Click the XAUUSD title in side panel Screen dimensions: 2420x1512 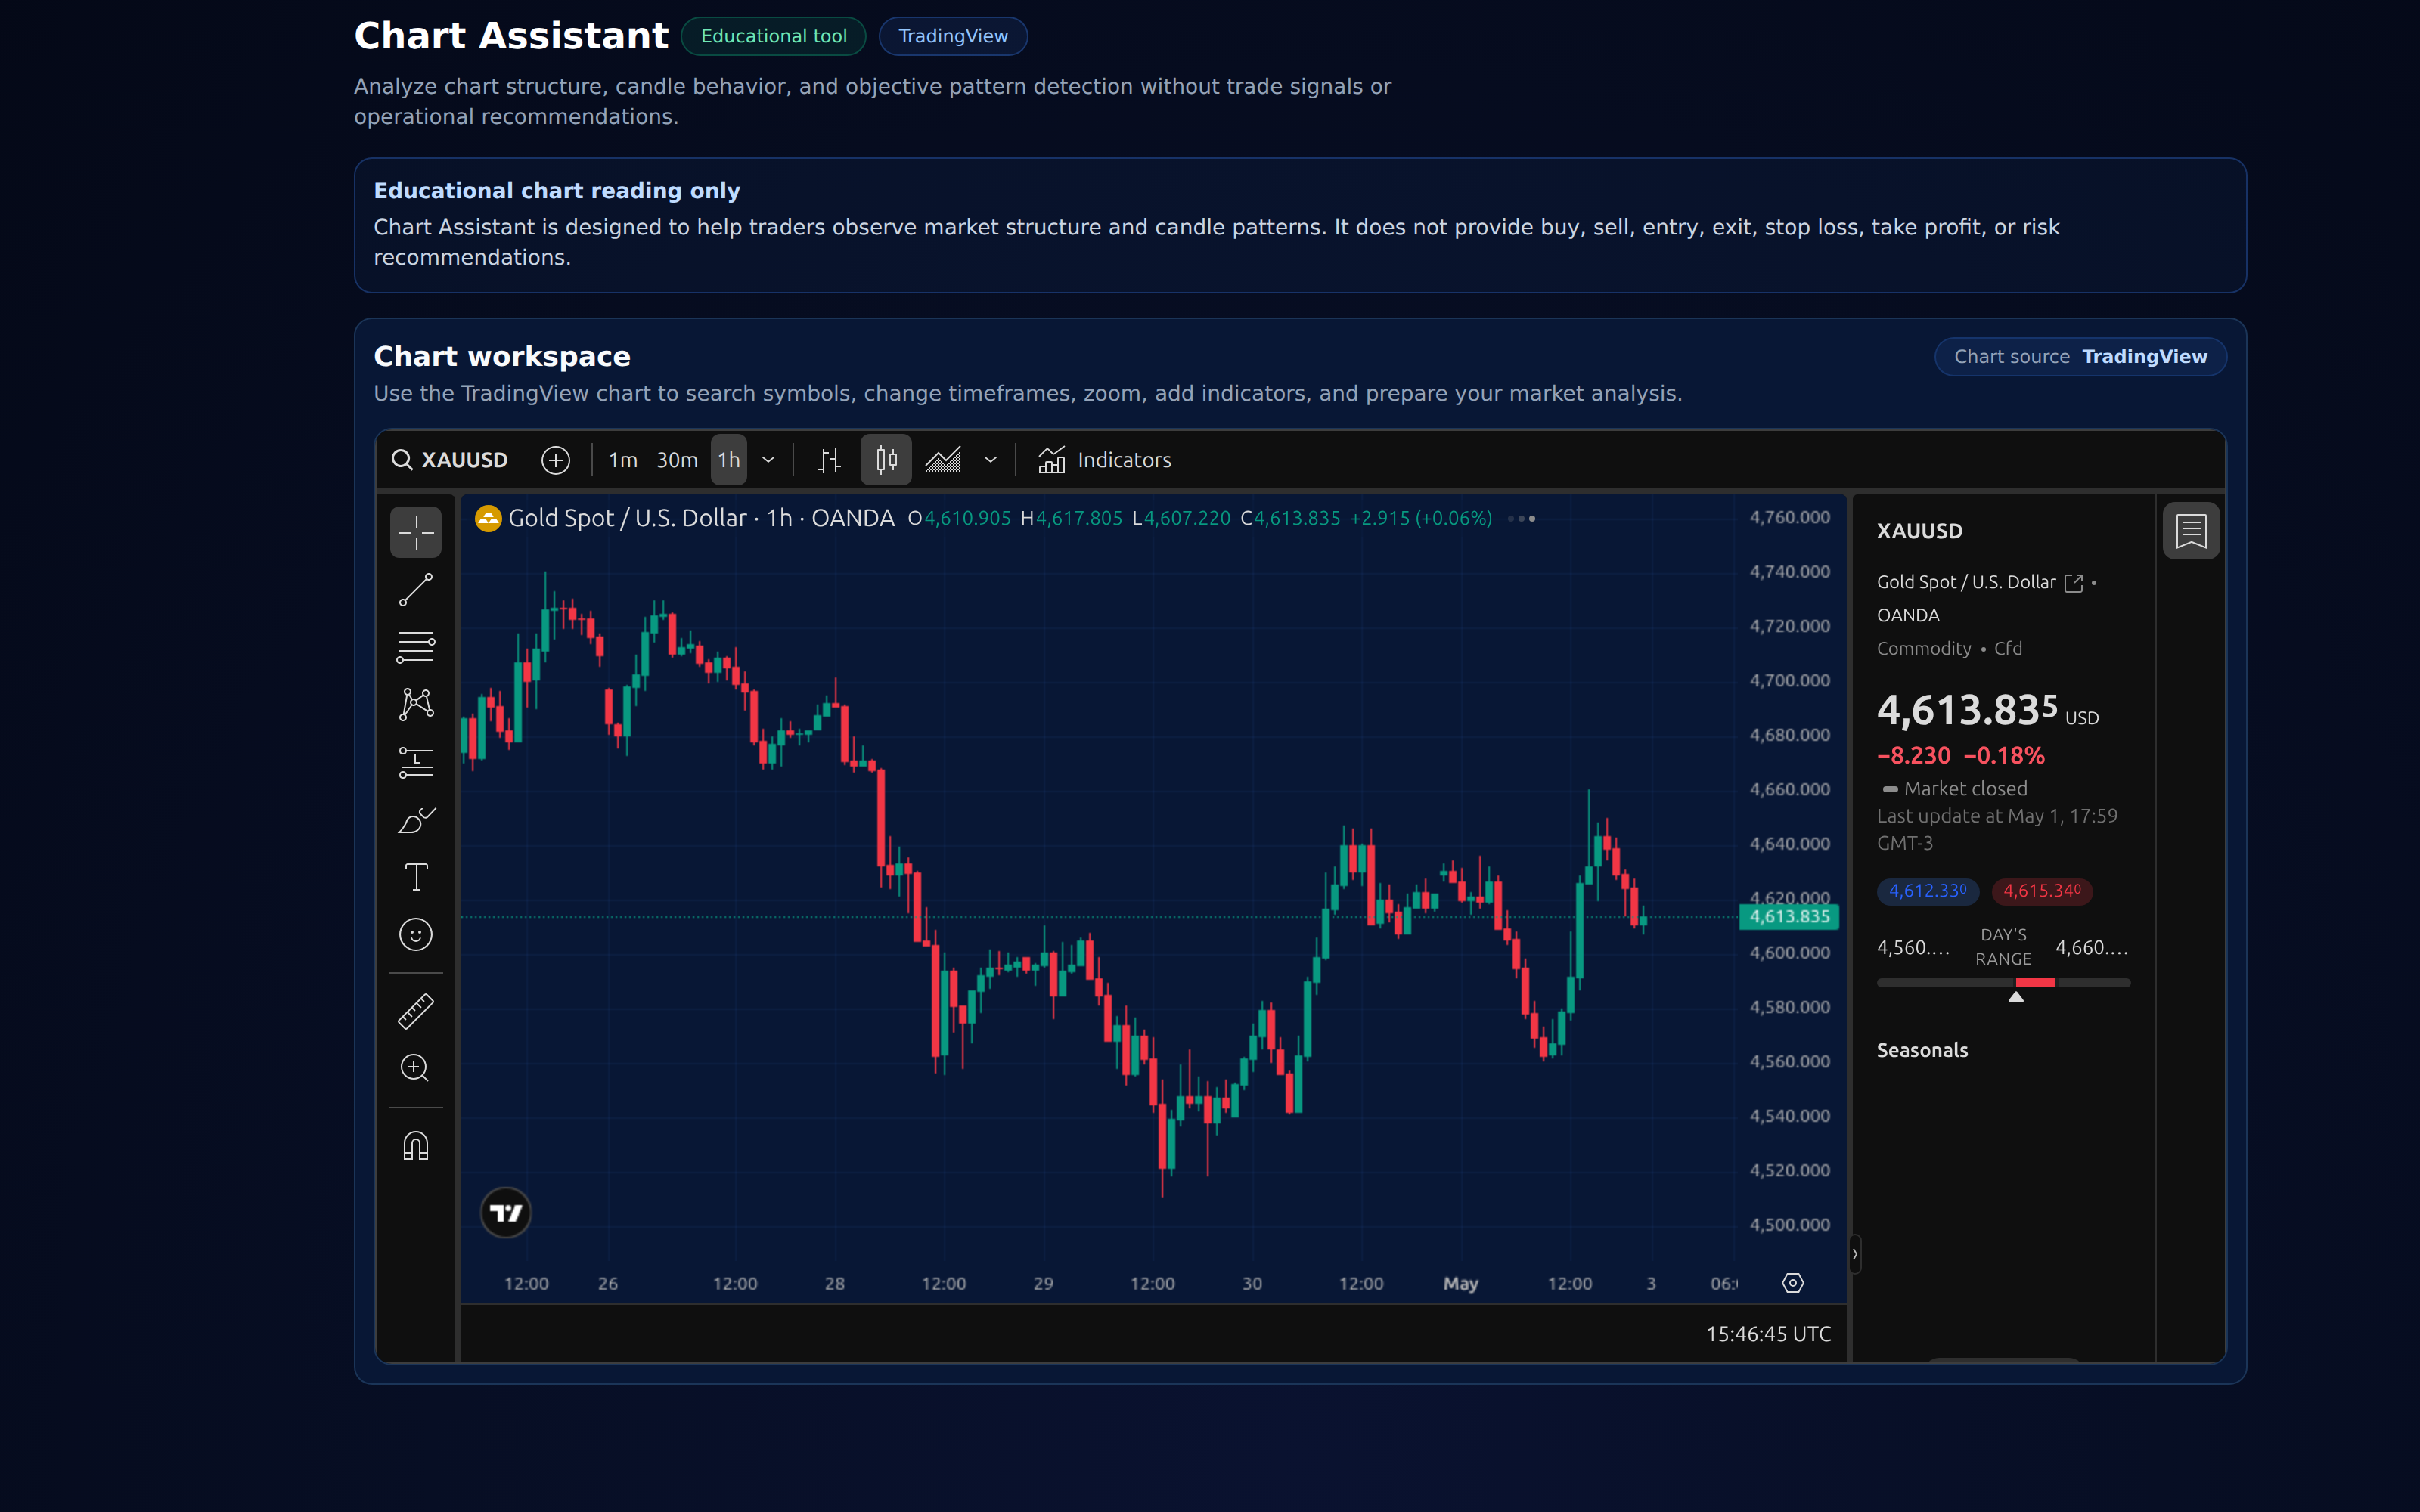coord(1919,532)
